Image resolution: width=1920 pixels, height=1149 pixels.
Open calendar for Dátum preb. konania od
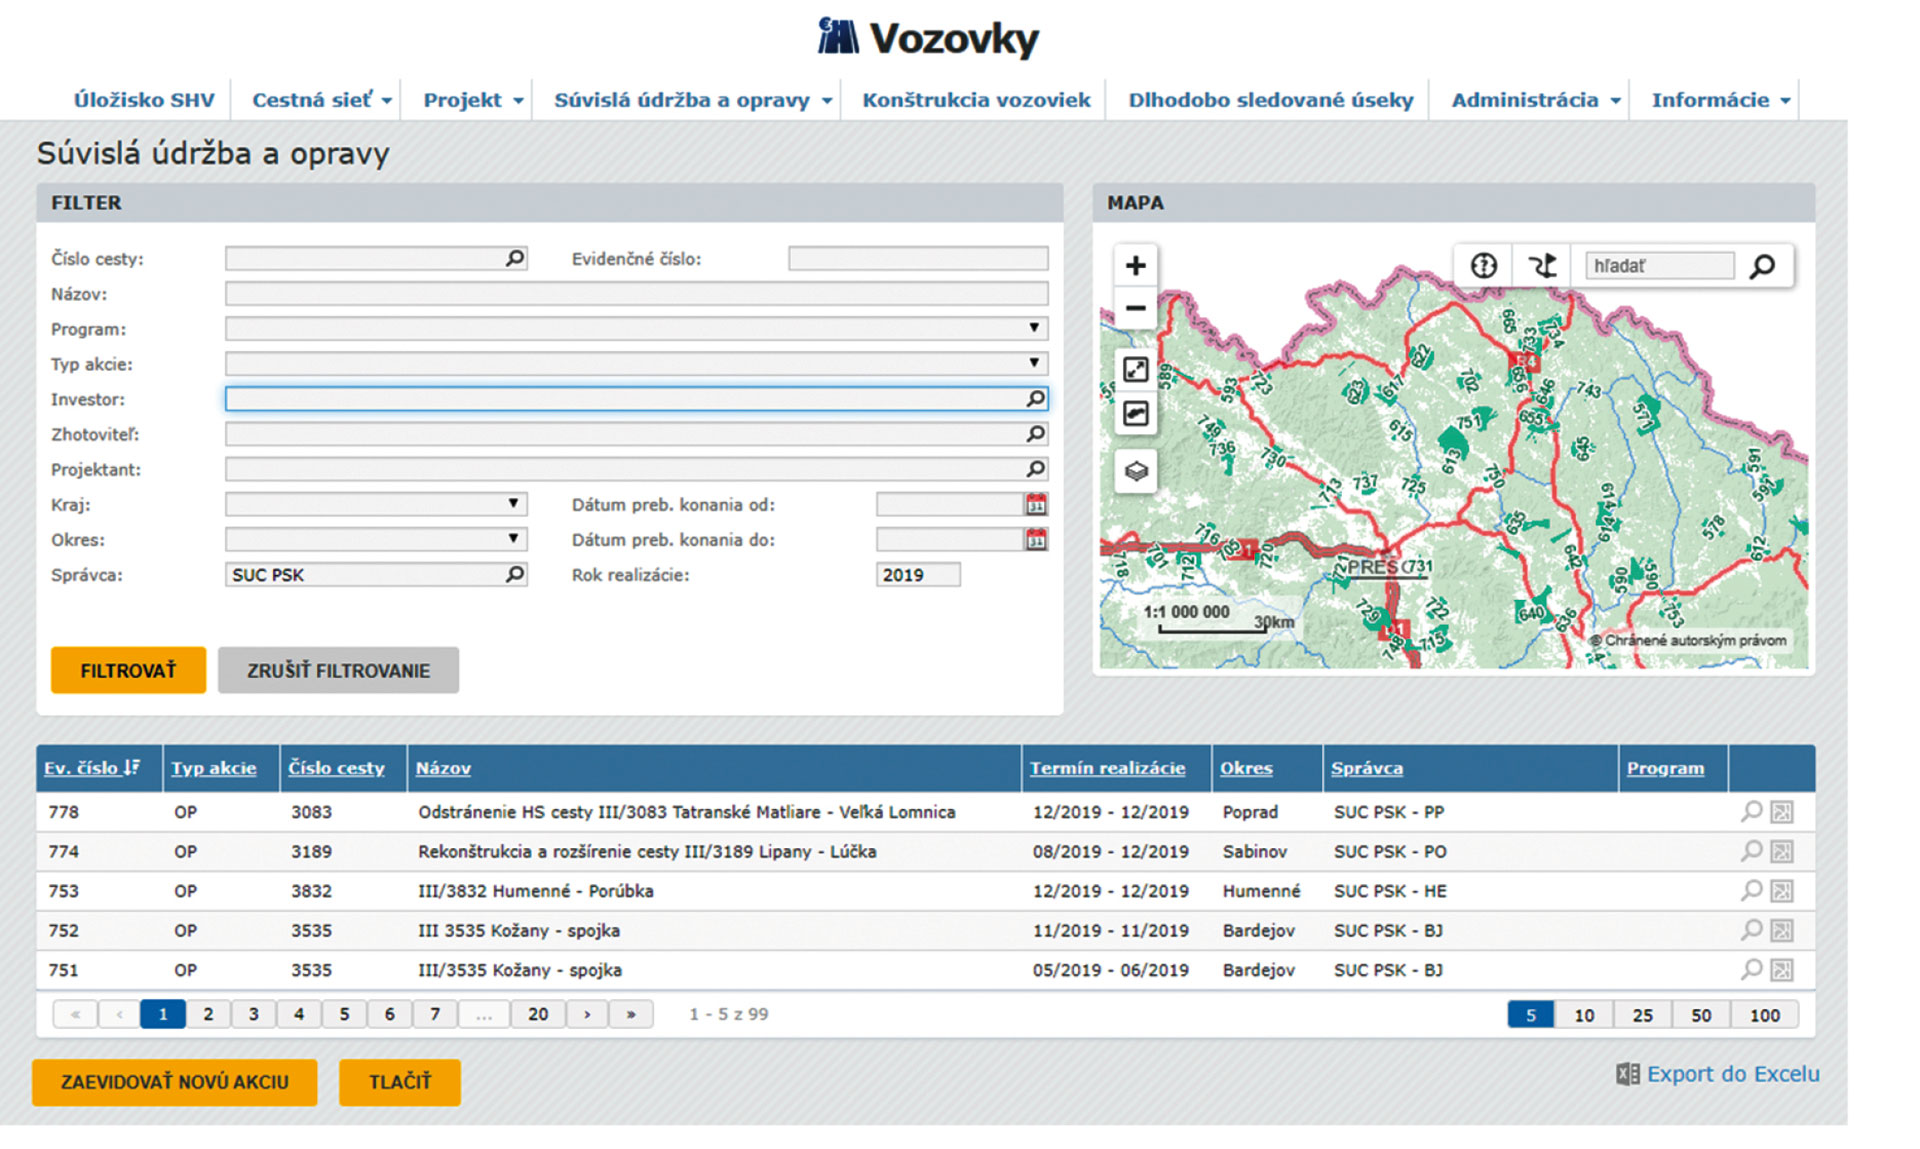click(x=1036, y=505)
